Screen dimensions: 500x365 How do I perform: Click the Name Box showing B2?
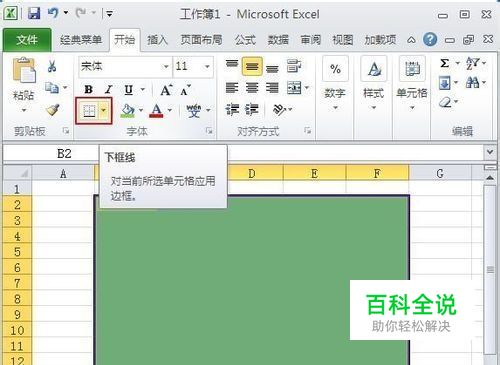pos(64,153)
